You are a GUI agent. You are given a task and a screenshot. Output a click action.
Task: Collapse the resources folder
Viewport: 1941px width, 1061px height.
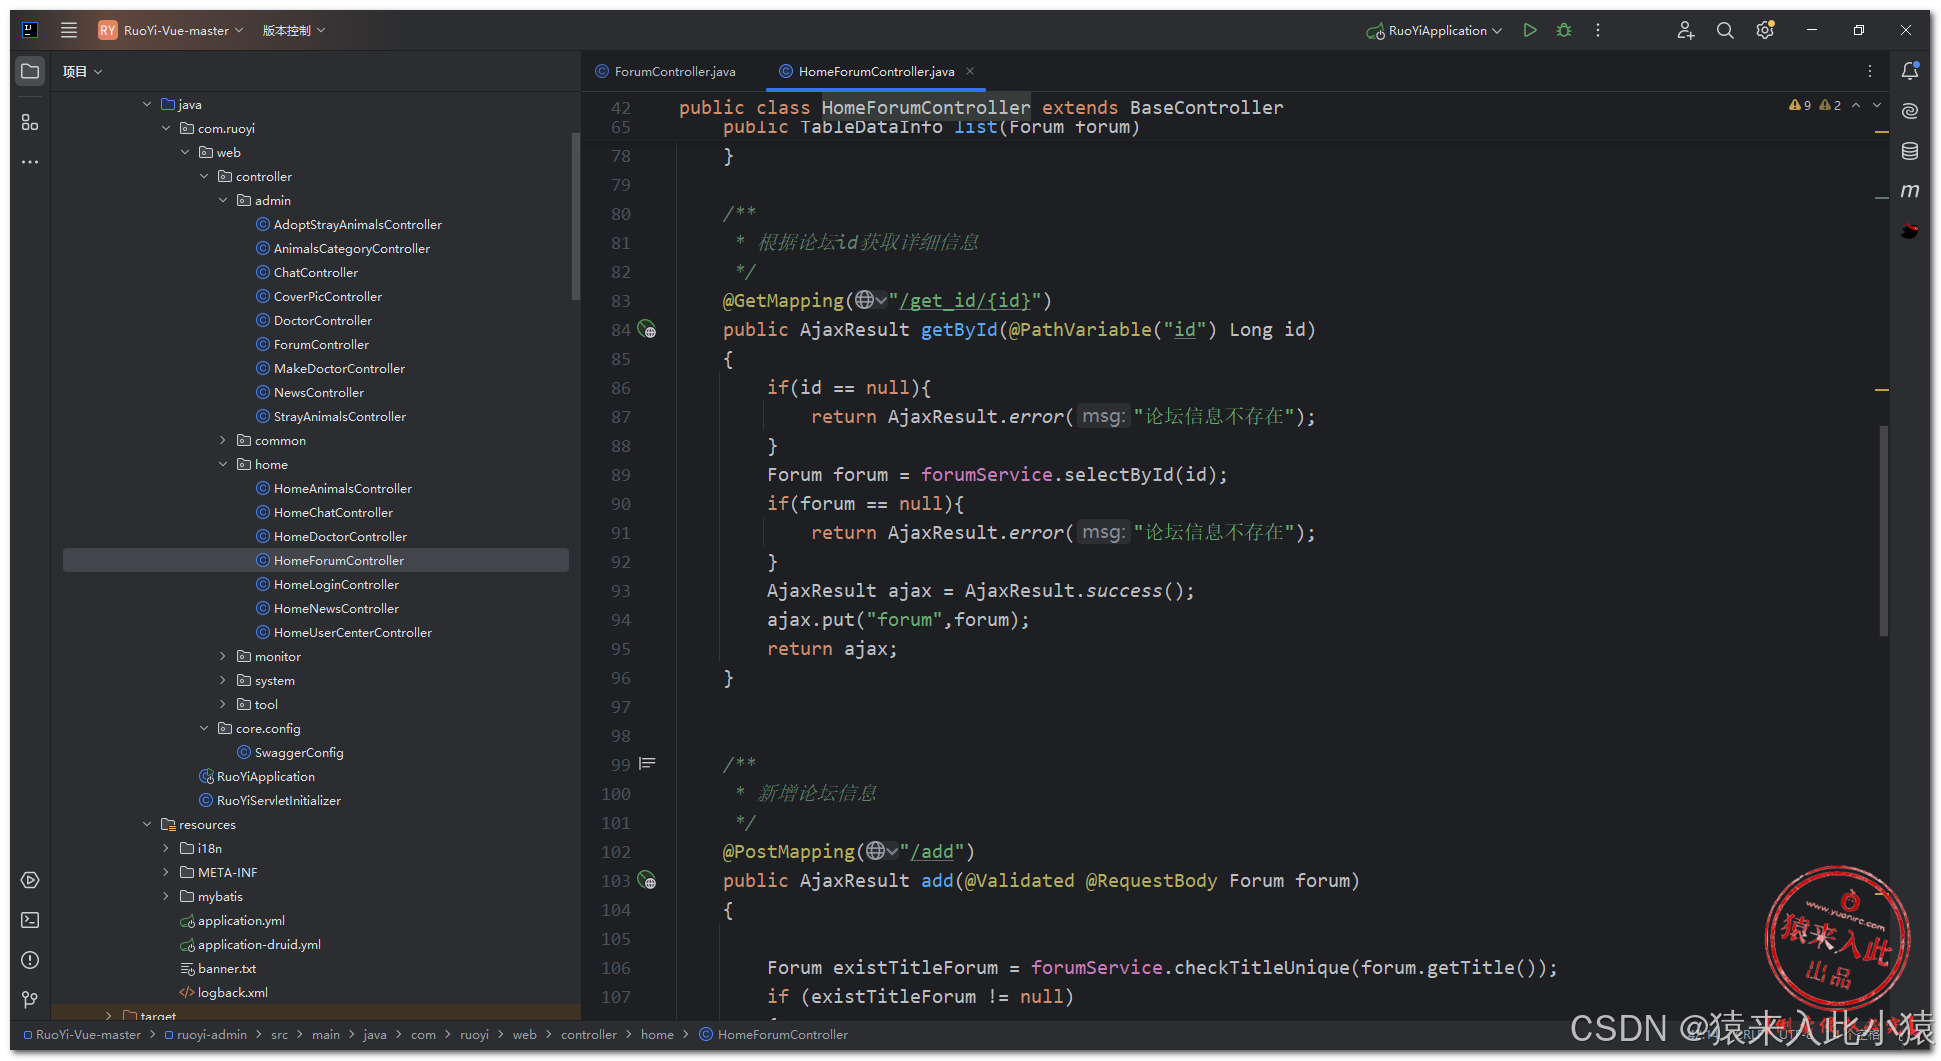[x=147, y=824]
